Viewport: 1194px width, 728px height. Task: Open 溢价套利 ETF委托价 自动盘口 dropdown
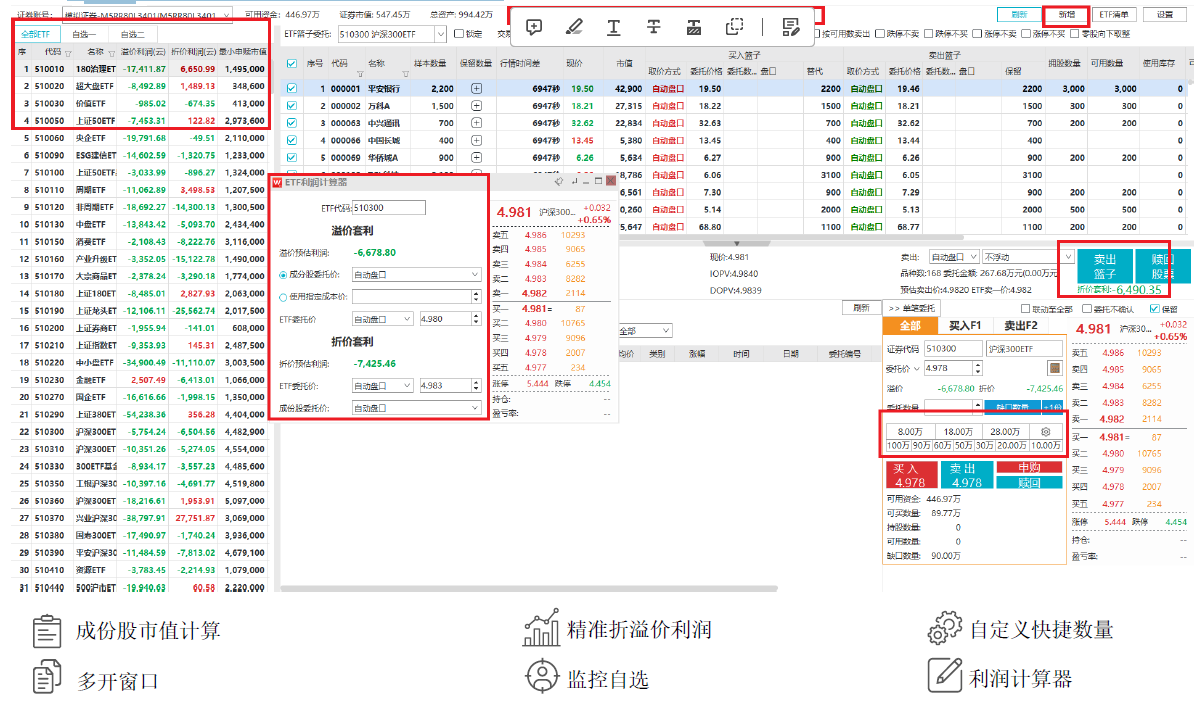(x=382, y=319)
